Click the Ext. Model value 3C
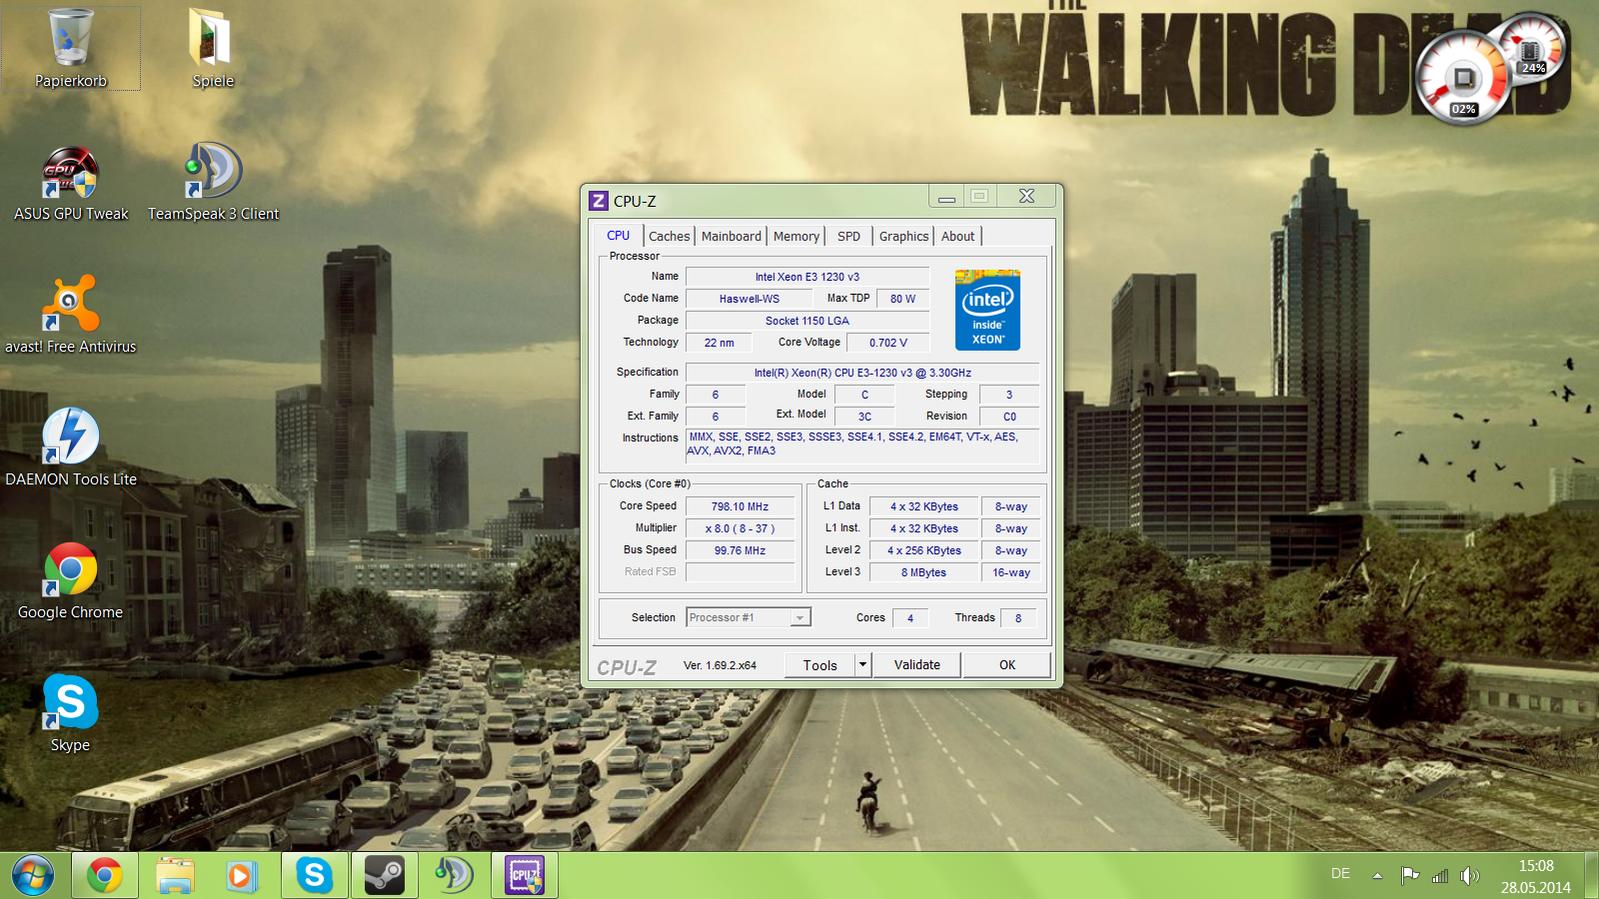This screenshot has height=899, width=1599. (864, 416)
